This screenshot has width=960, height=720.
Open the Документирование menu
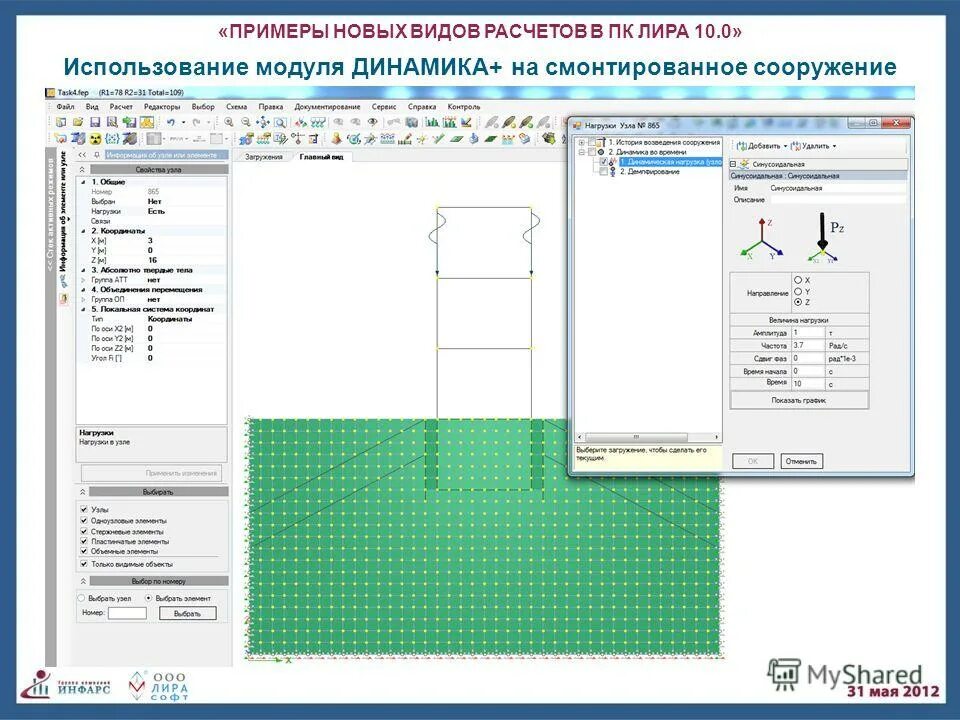(327, 107)
